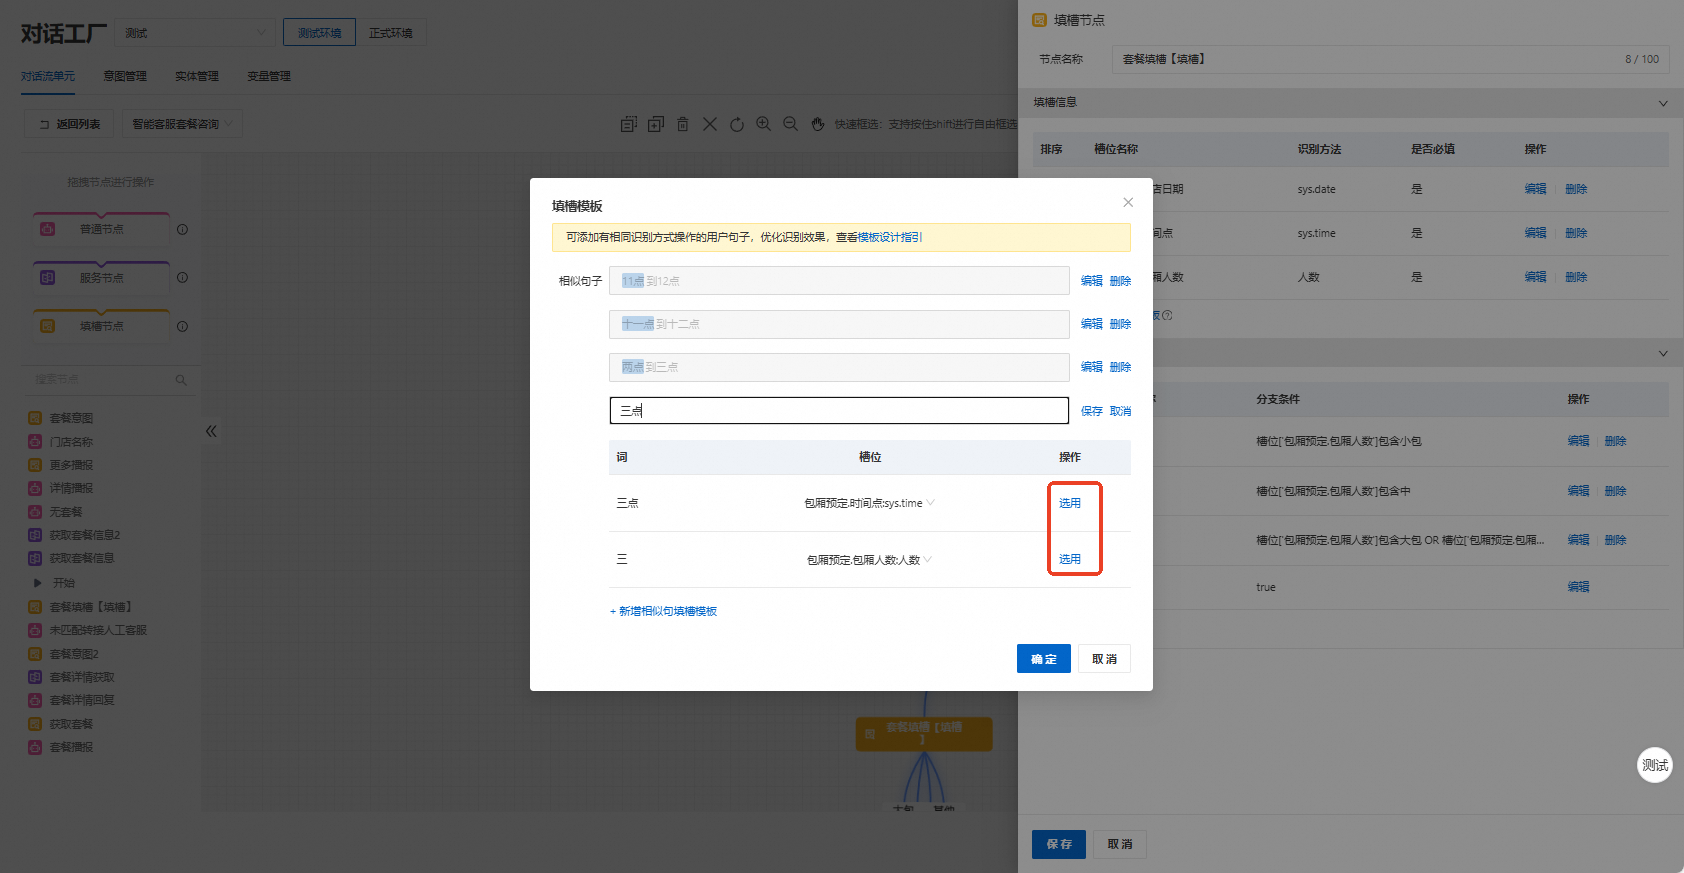Open slot dropdown 包厢预定.包厢人数:人数
Viewport: 1684px width, 873px height.
[x=869, y=560]
